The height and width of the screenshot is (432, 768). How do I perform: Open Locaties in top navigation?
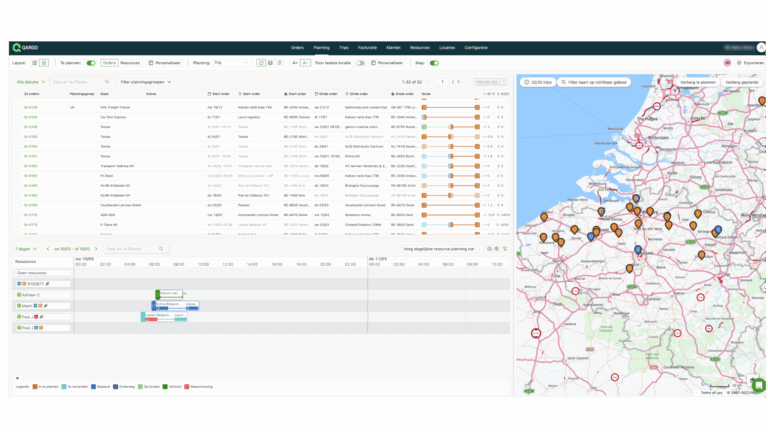[x=447, y=48]
